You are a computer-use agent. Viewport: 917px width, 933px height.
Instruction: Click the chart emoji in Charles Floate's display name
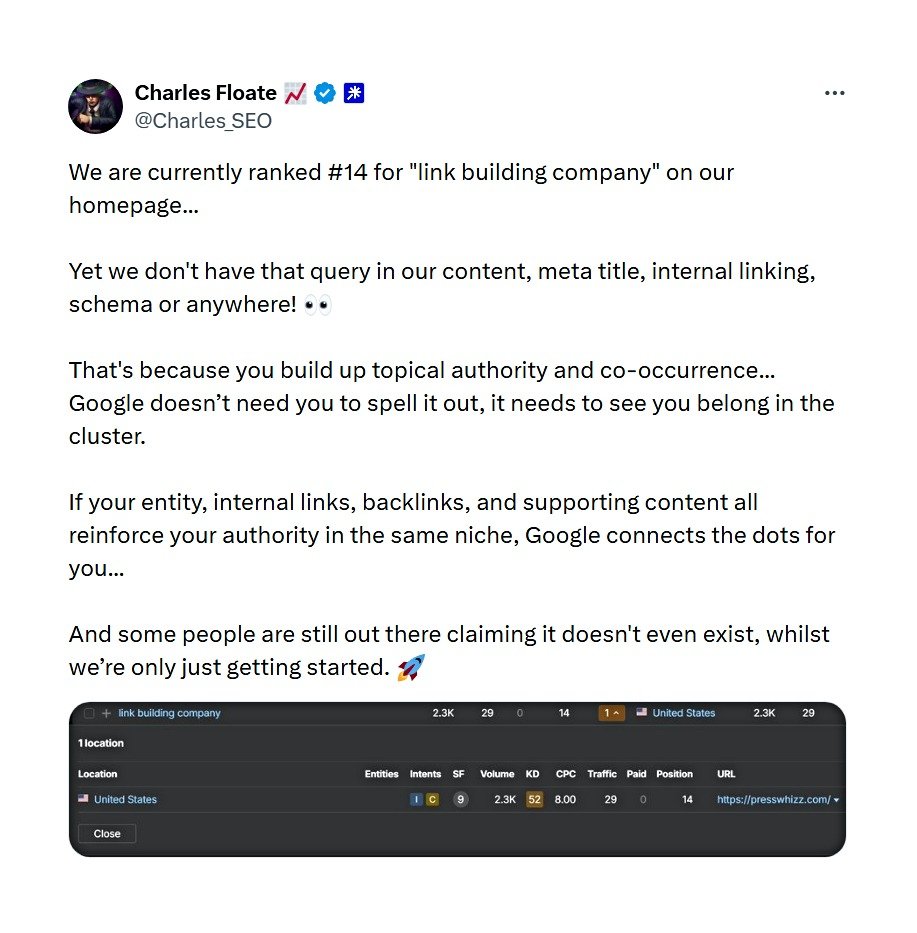(294, 92)
